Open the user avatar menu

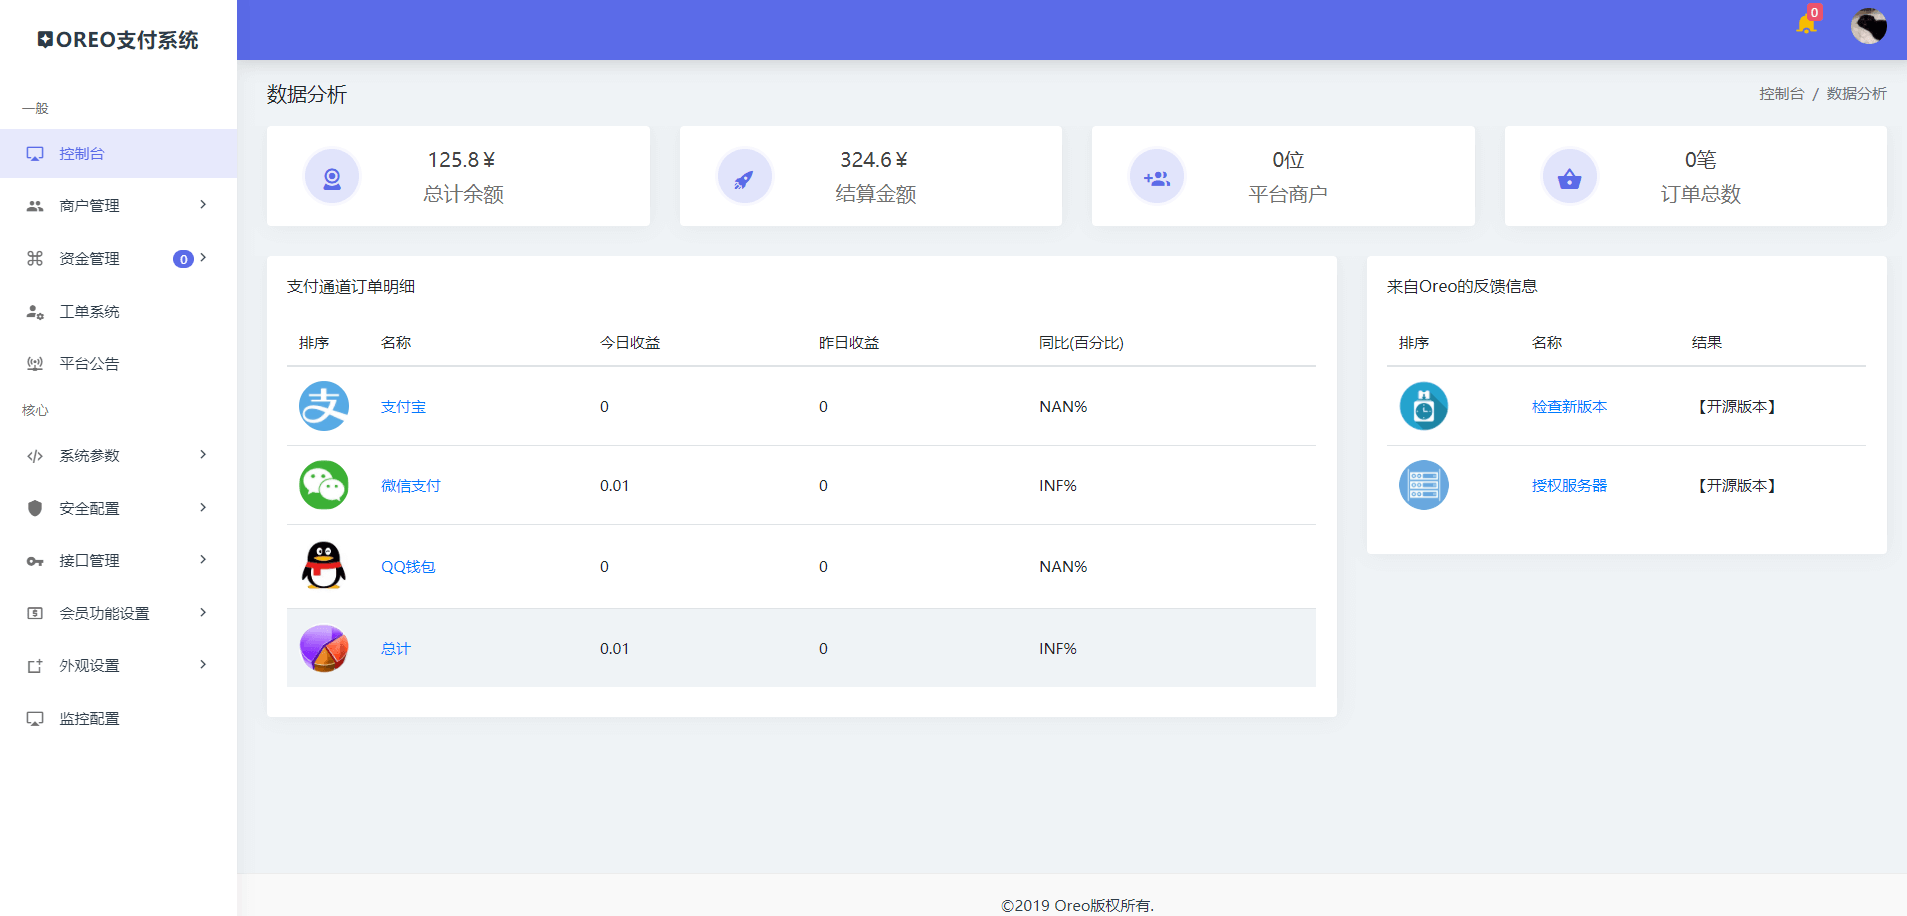click(1868, 26)
